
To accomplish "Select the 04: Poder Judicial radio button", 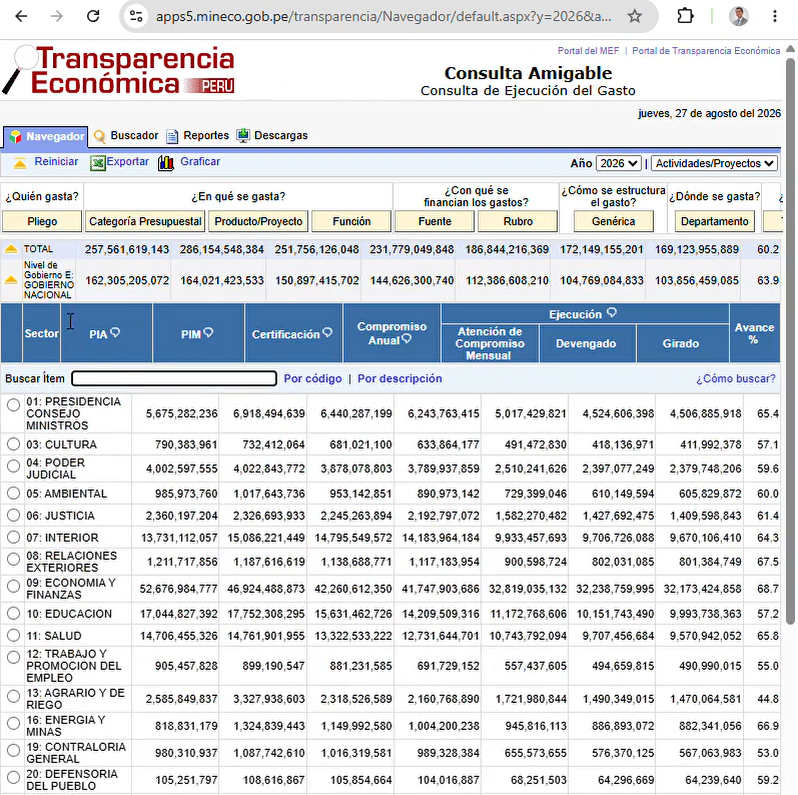I will pos(14,465).
